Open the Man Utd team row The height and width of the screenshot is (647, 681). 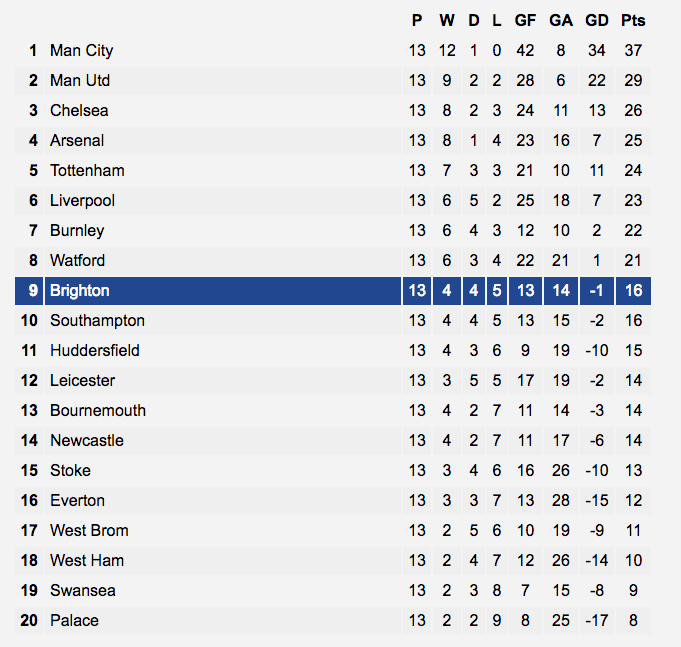point(333,80)
